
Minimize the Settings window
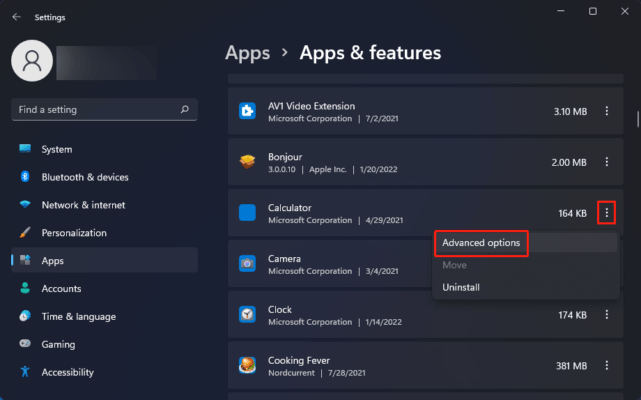pyautogui.click(x=561, y=11)
